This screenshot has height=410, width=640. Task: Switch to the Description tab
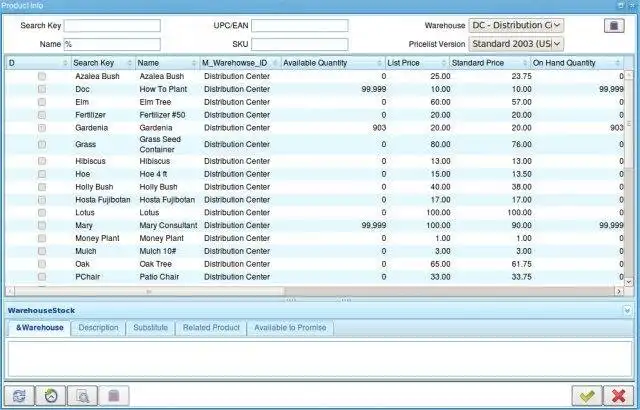98,328
